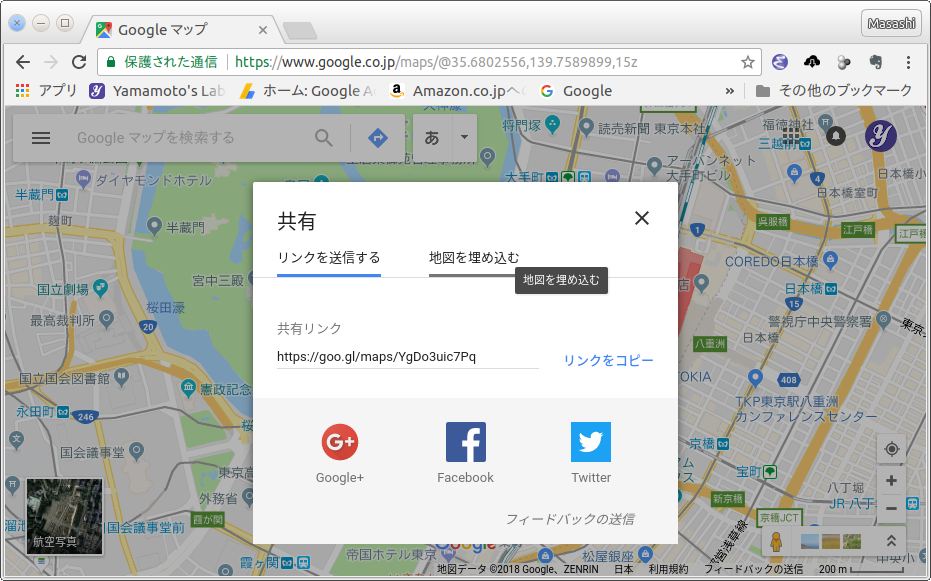
Task: Click the Evernote elephant extension icon
Action: click(x=876, y=62)
